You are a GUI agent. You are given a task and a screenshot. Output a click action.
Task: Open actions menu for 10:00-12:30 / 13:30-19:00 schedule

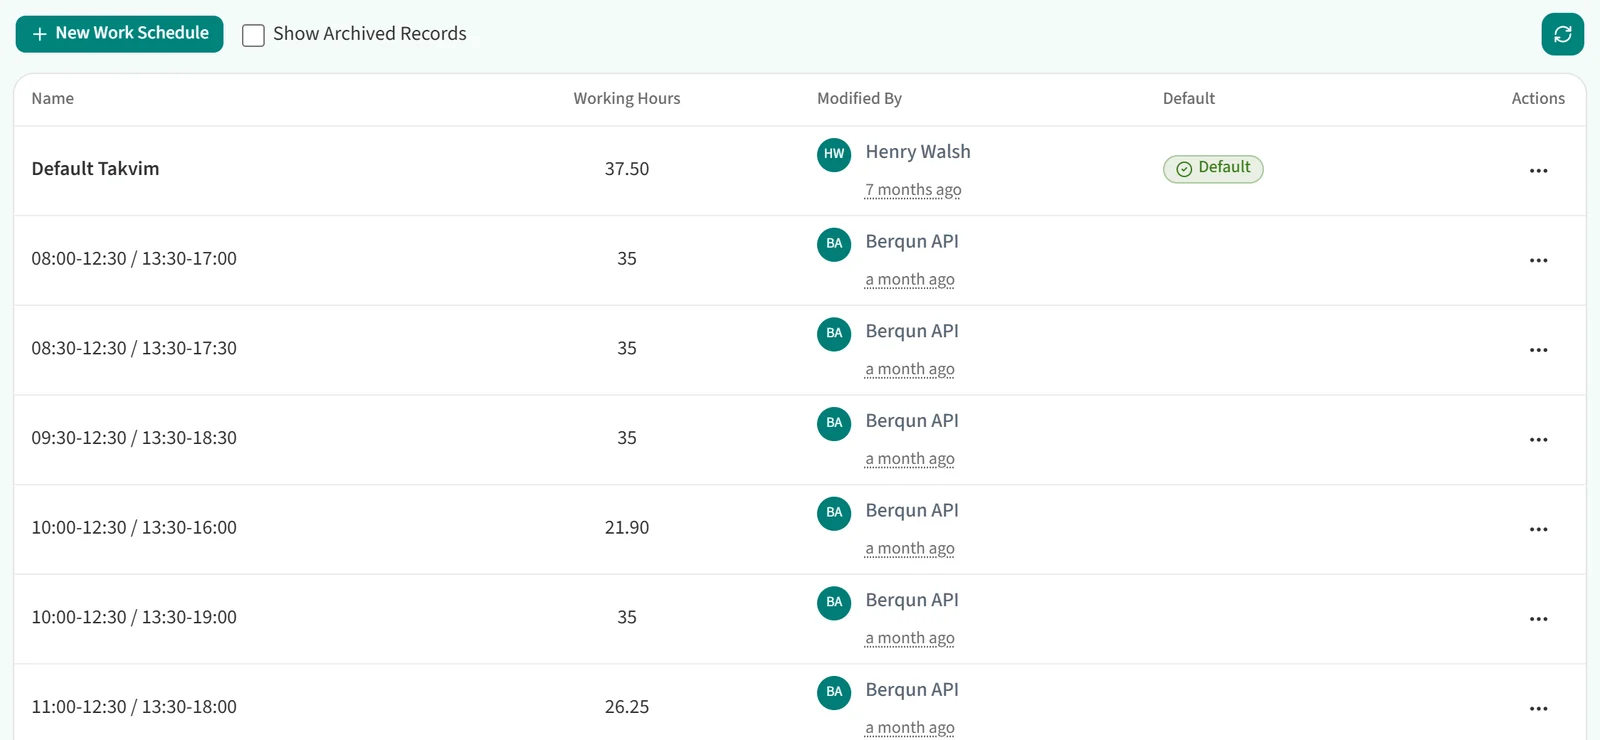pos(1538,619)
